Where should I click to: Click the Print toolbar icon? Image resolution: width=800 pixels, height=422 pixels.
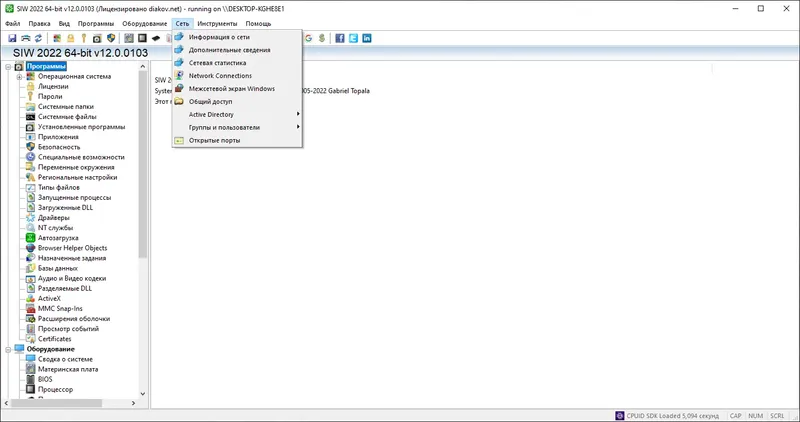coord(26,38)
